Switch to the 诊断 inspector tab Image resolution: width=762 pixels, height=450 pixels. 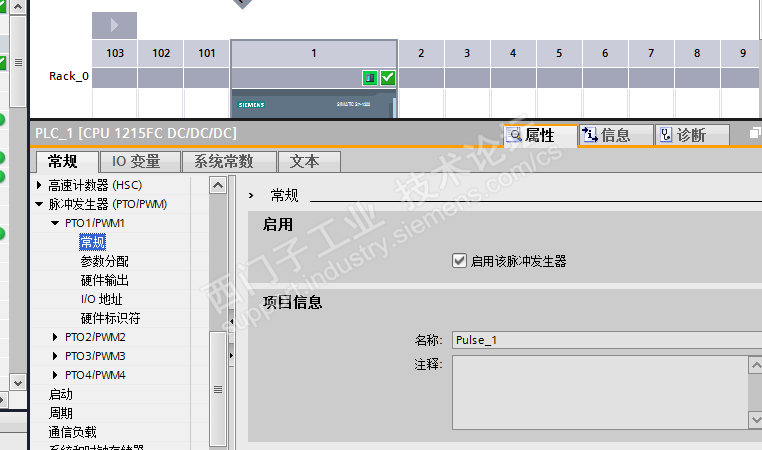[693, 135]
